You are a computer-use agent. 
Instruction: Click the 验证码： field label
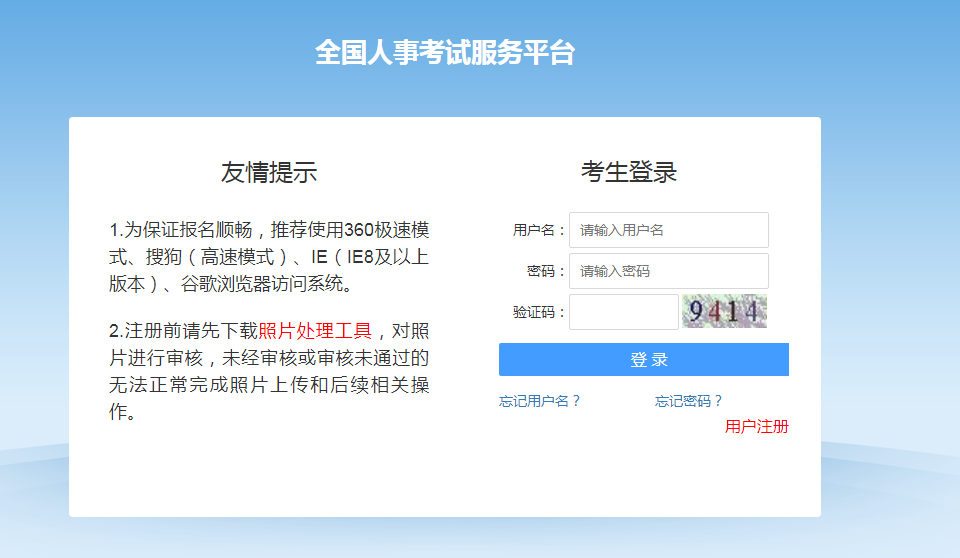point(539,312)
